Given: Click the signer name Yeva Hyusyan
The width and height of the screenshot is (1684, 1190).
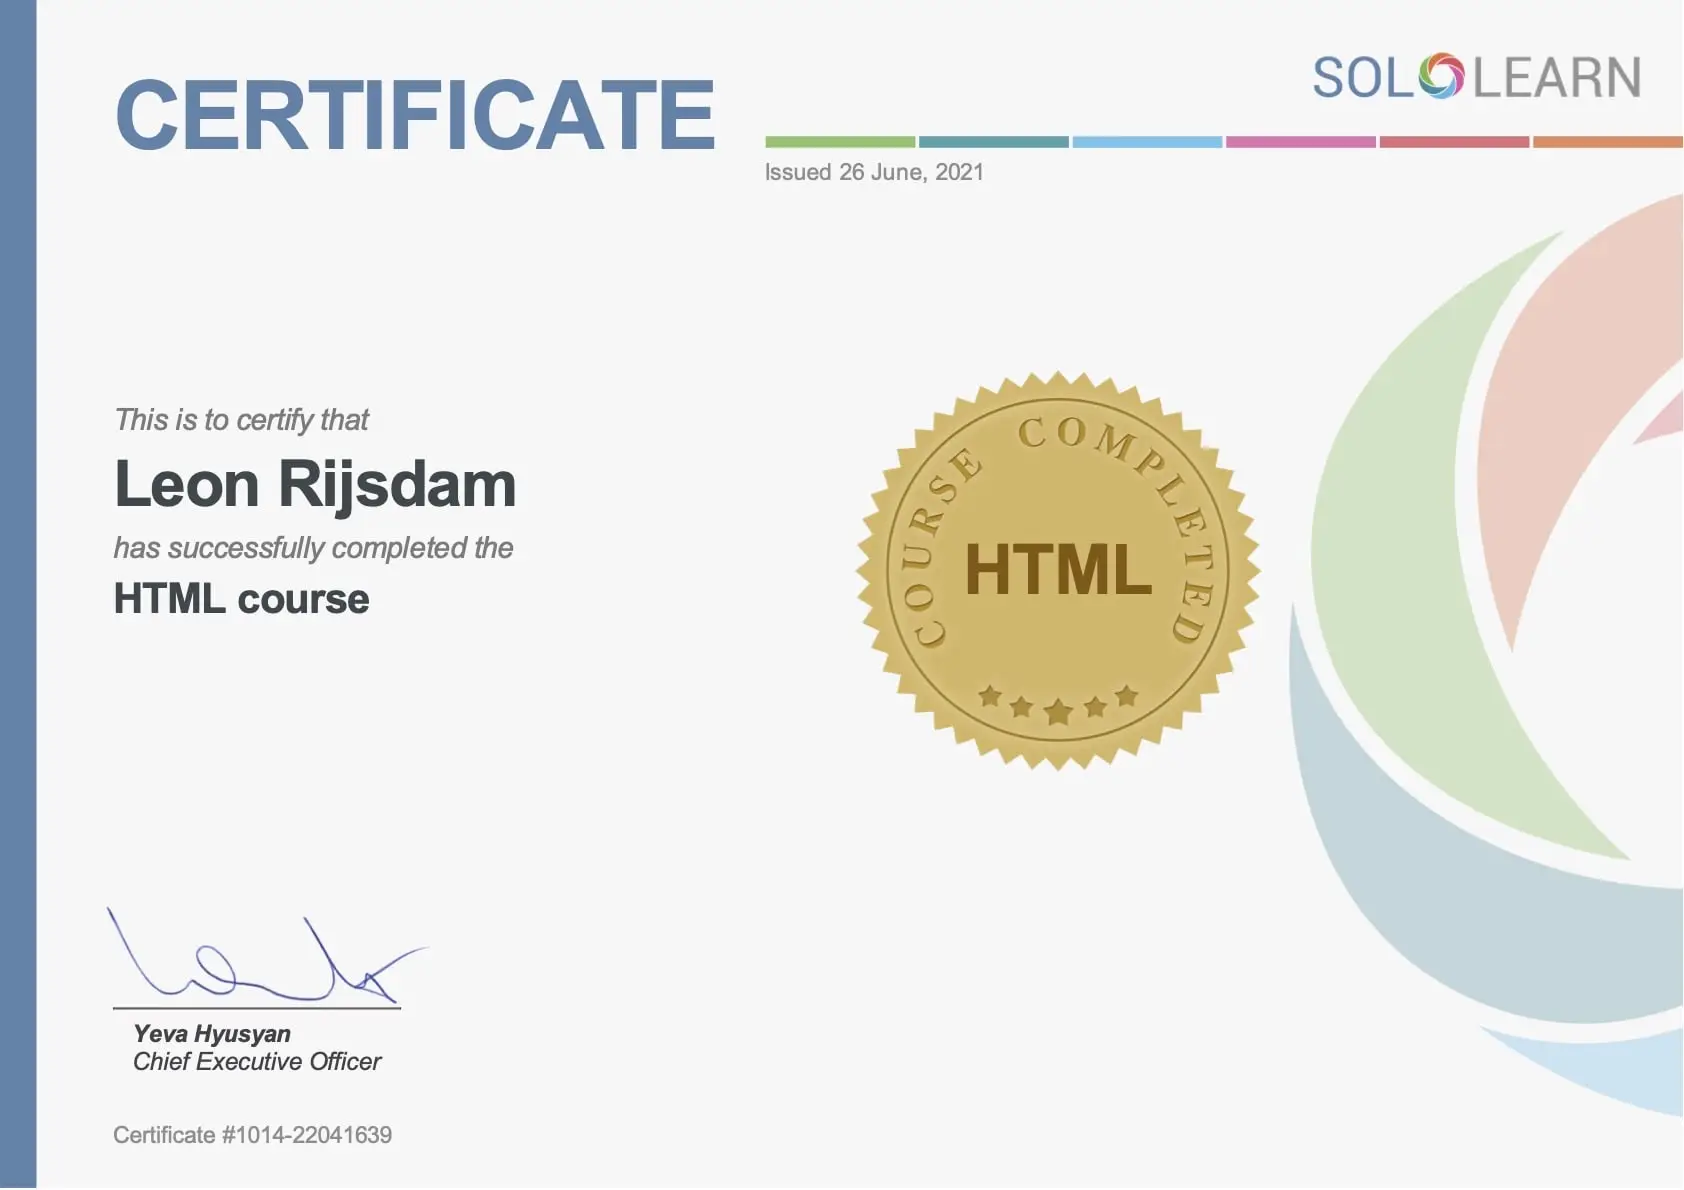Looking at the screenshot, I should pyautogui.click(x=212, y=1034).
